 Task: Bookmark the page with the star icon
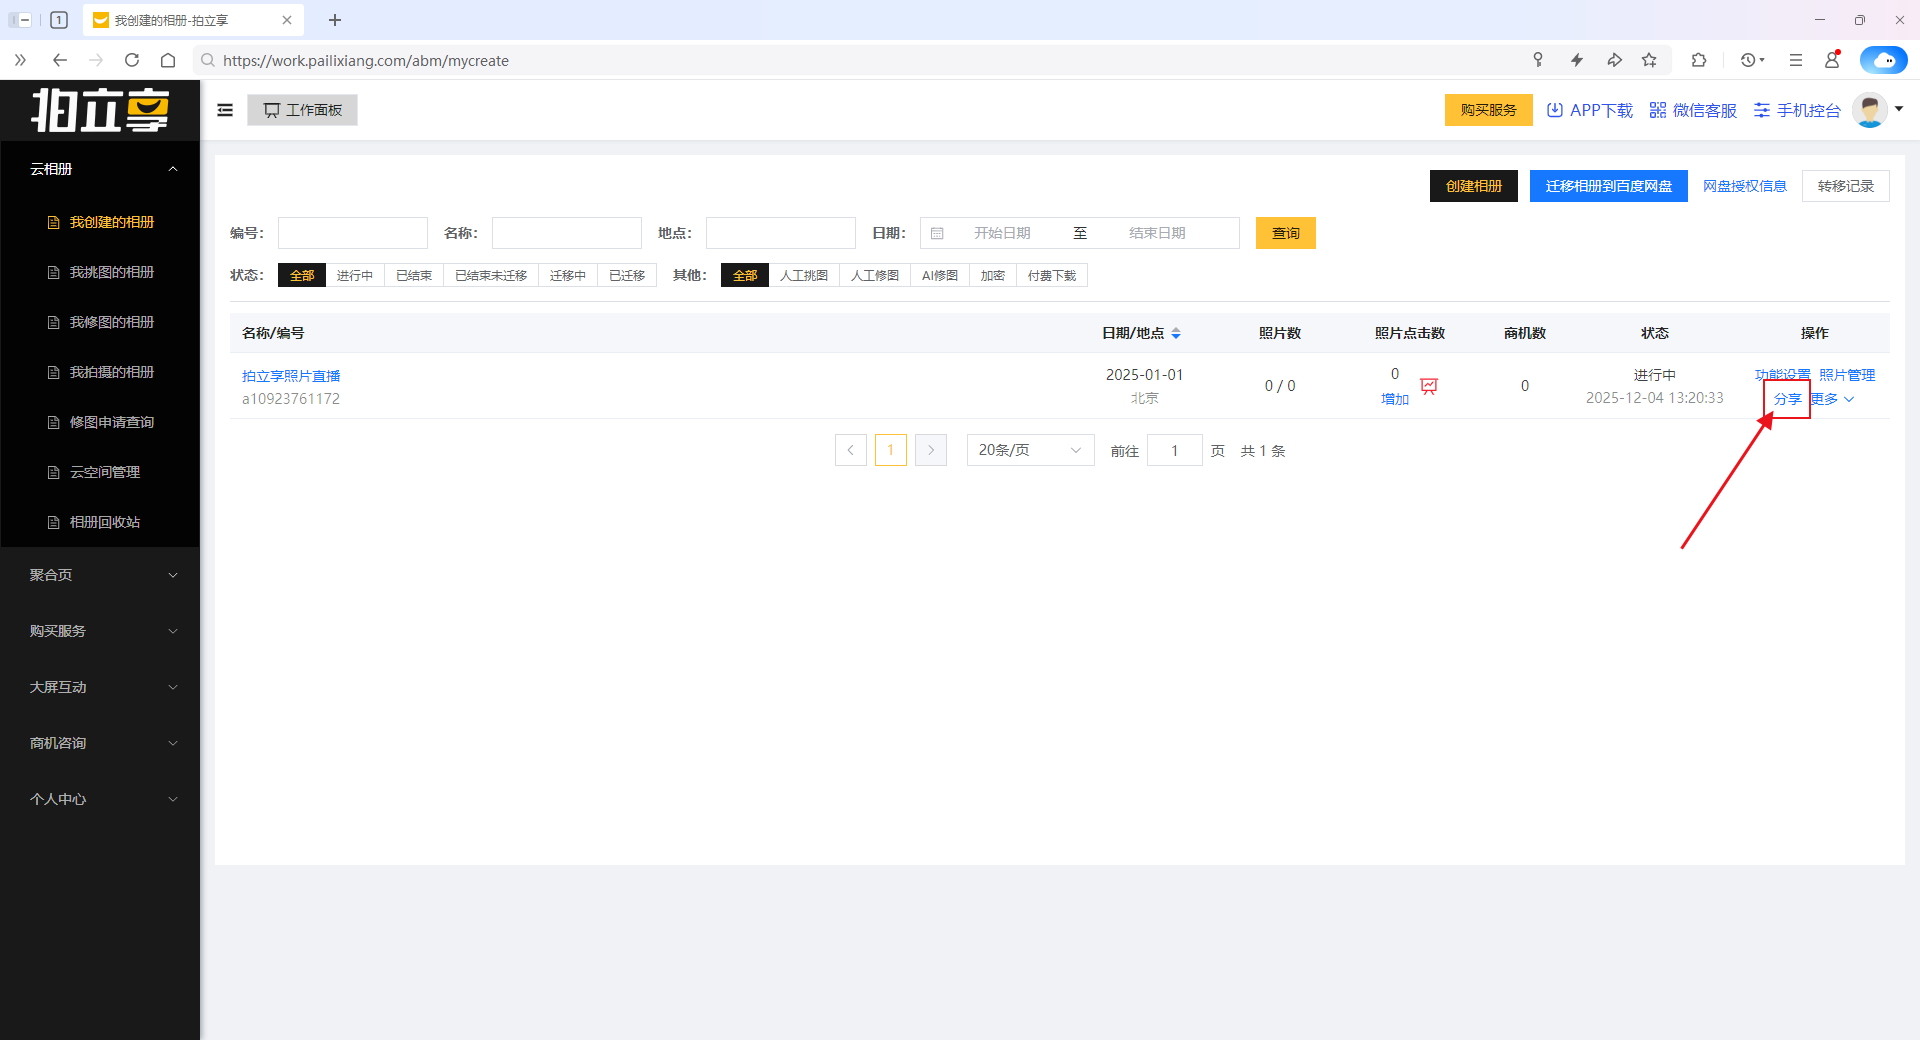point(1649,60)
